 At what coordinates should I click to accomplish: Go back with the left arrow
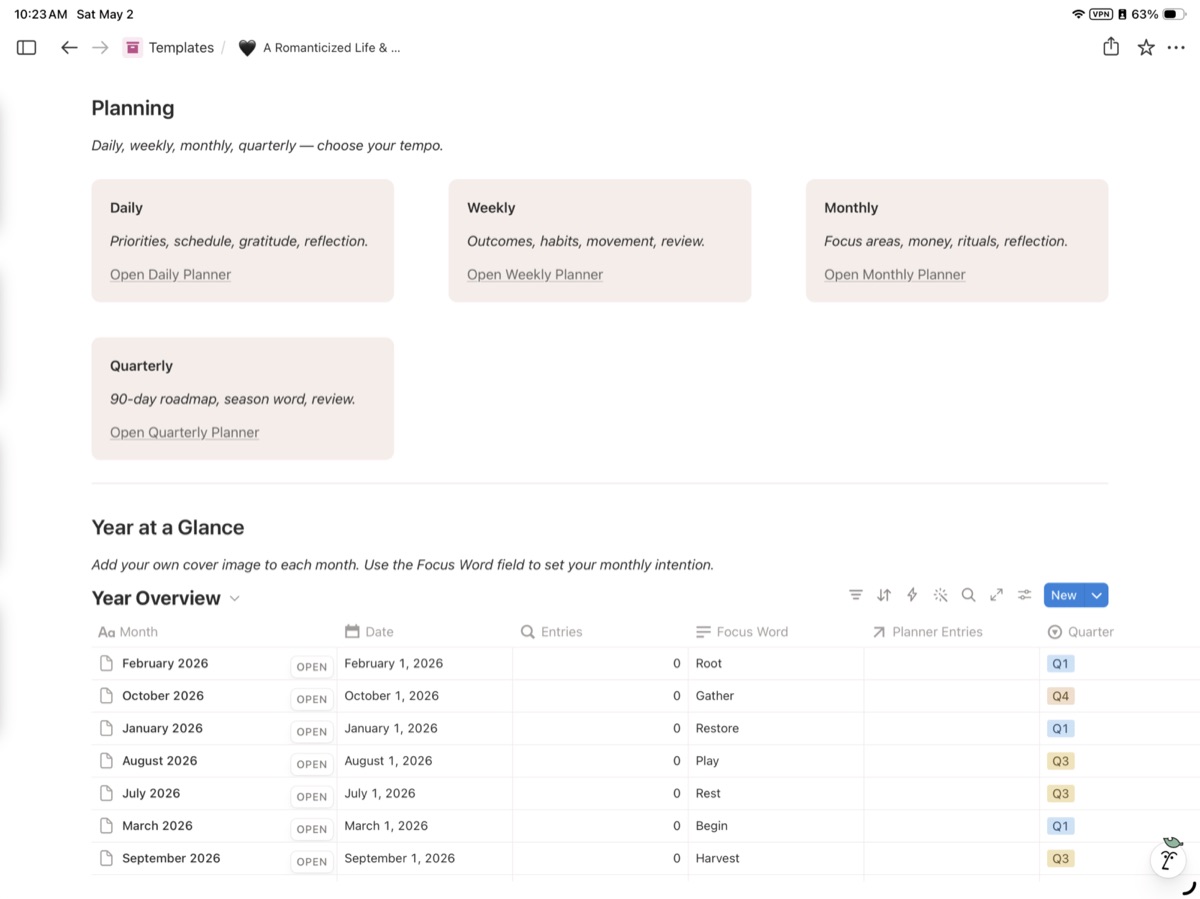coord(69,47)
